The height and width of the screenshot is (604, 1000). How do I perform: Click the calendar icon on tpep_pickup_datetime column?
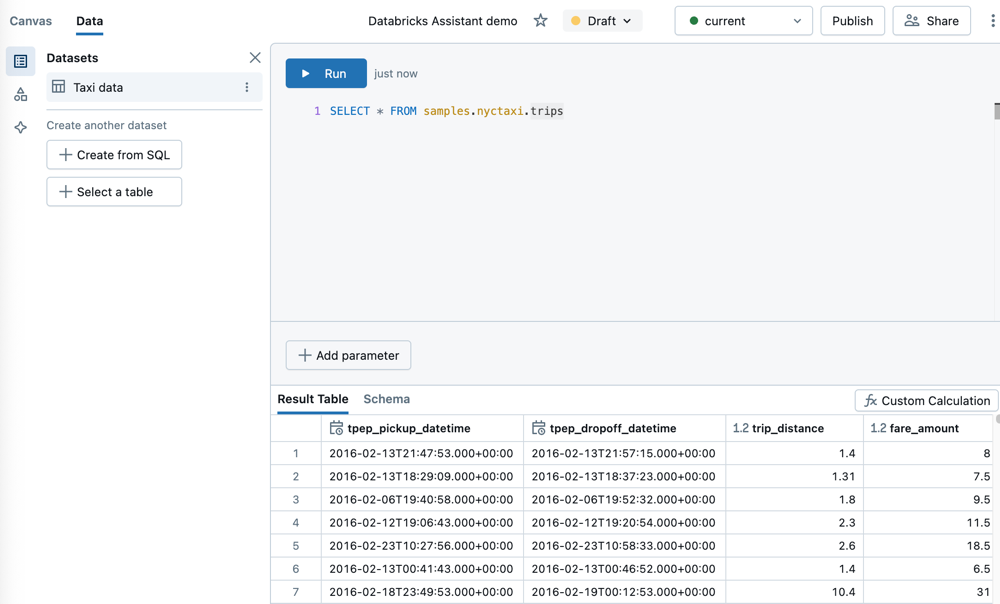[335, 428]
